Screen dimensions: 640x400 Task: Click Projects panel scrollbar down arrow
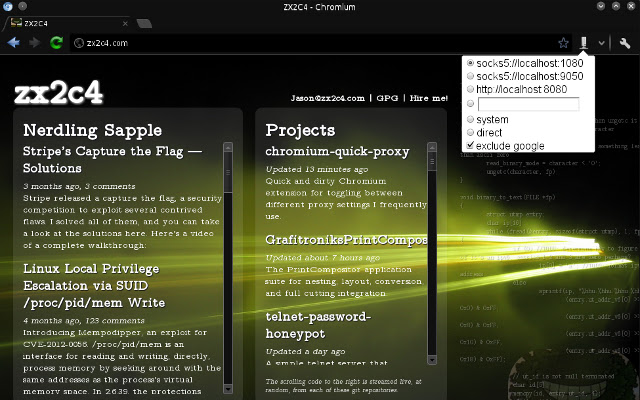tap(432, 360)
